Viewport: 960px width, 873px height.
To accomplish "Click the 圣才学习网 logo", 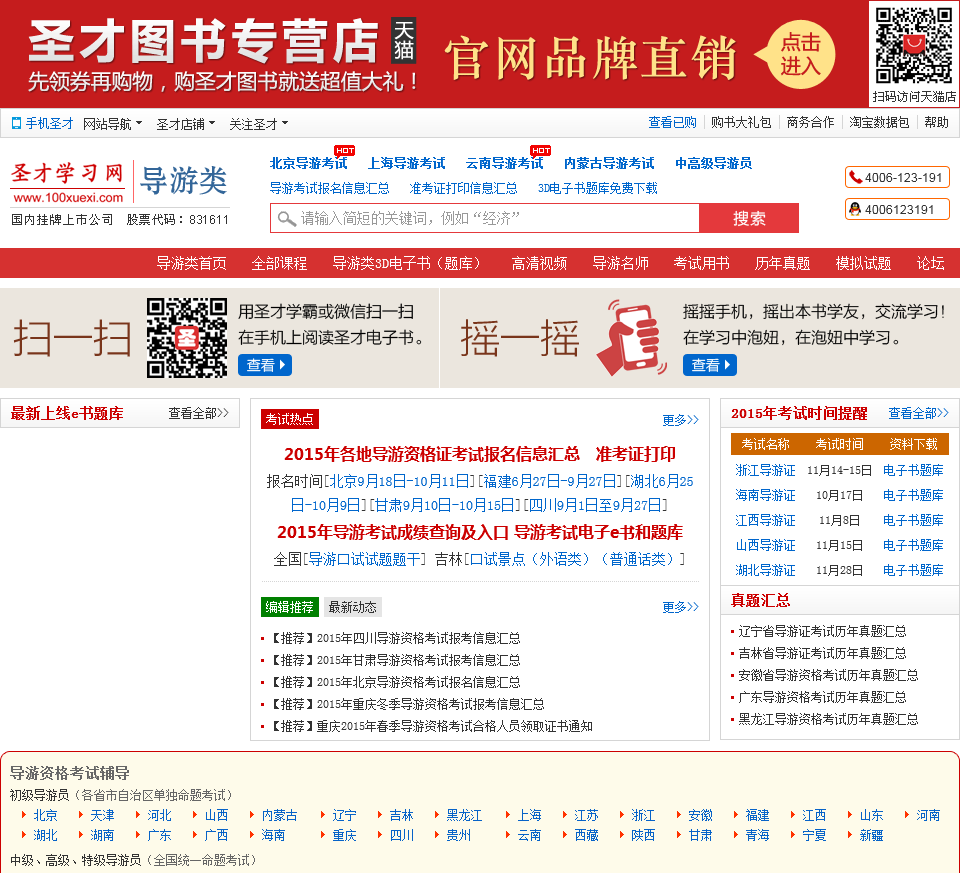I will 67,182.
